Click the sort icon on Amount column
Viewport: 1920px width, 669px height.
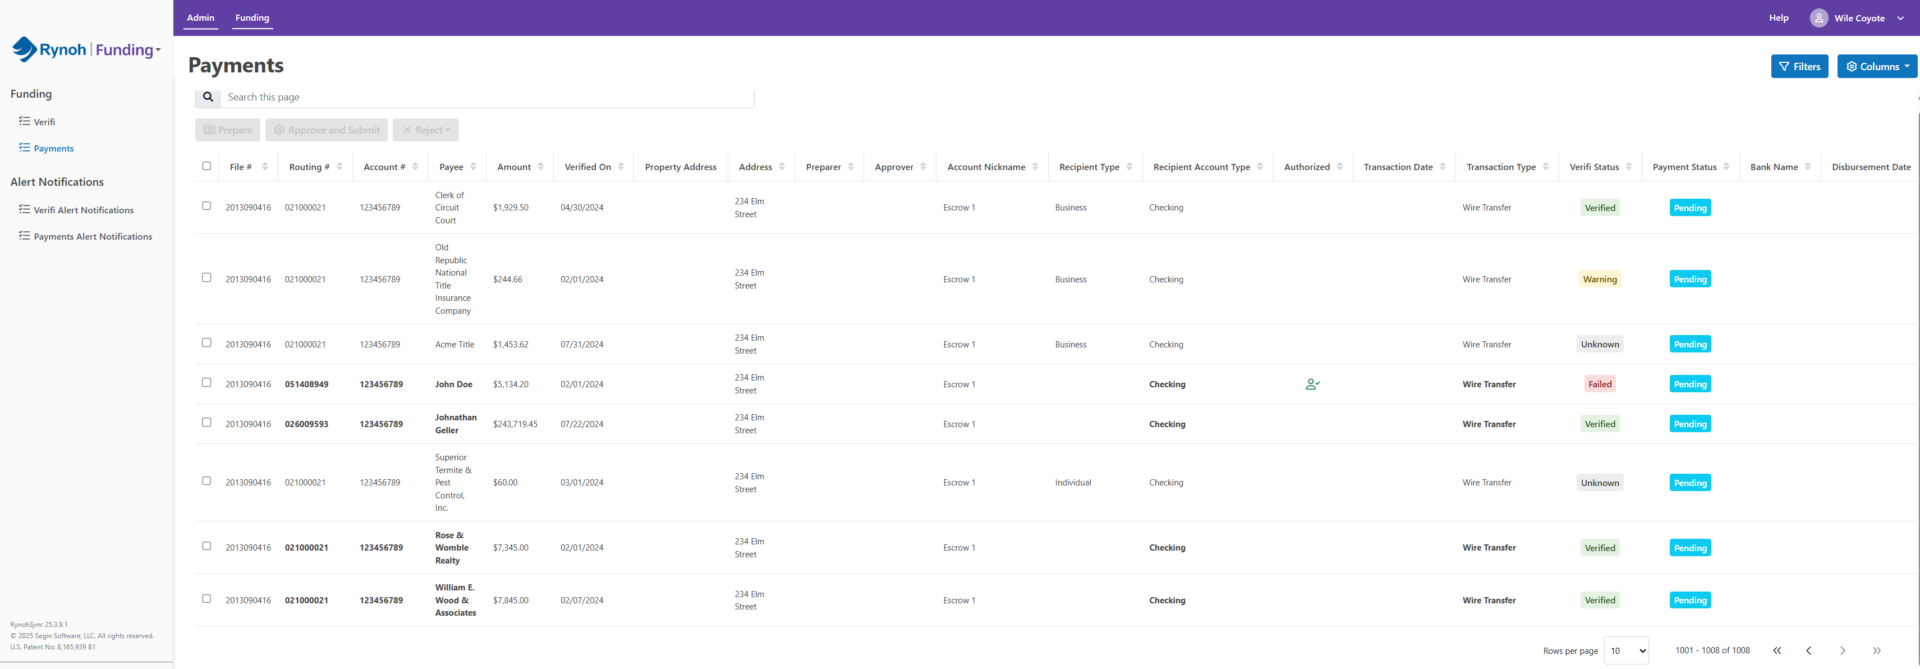click(541, 167)
